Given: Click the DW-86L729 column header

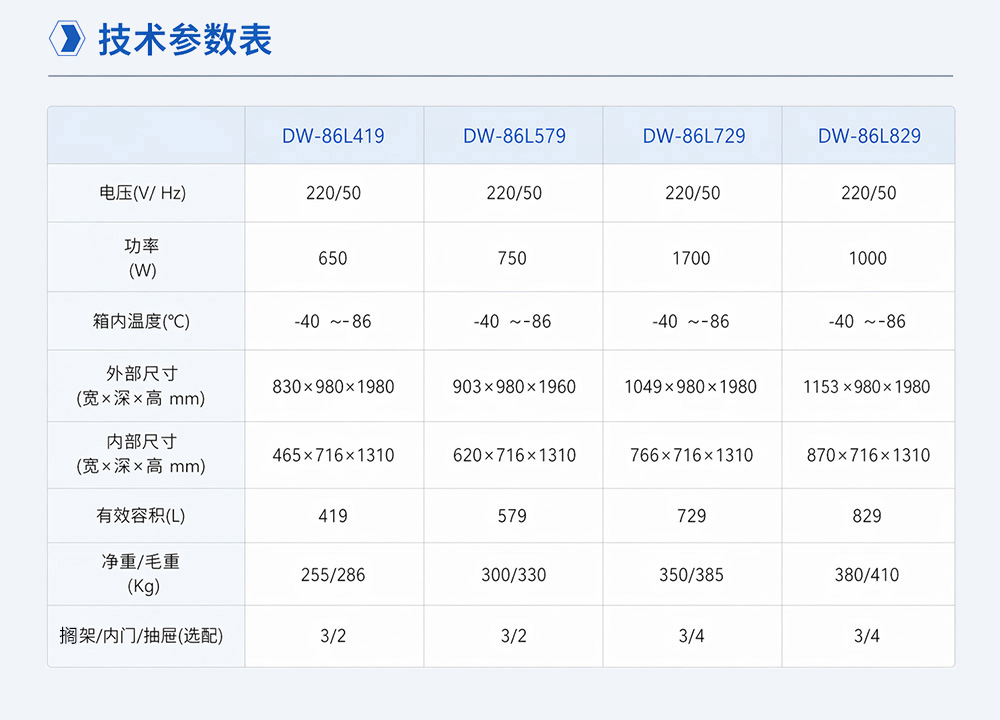Looking at the screenshot, I should (694, 136).
